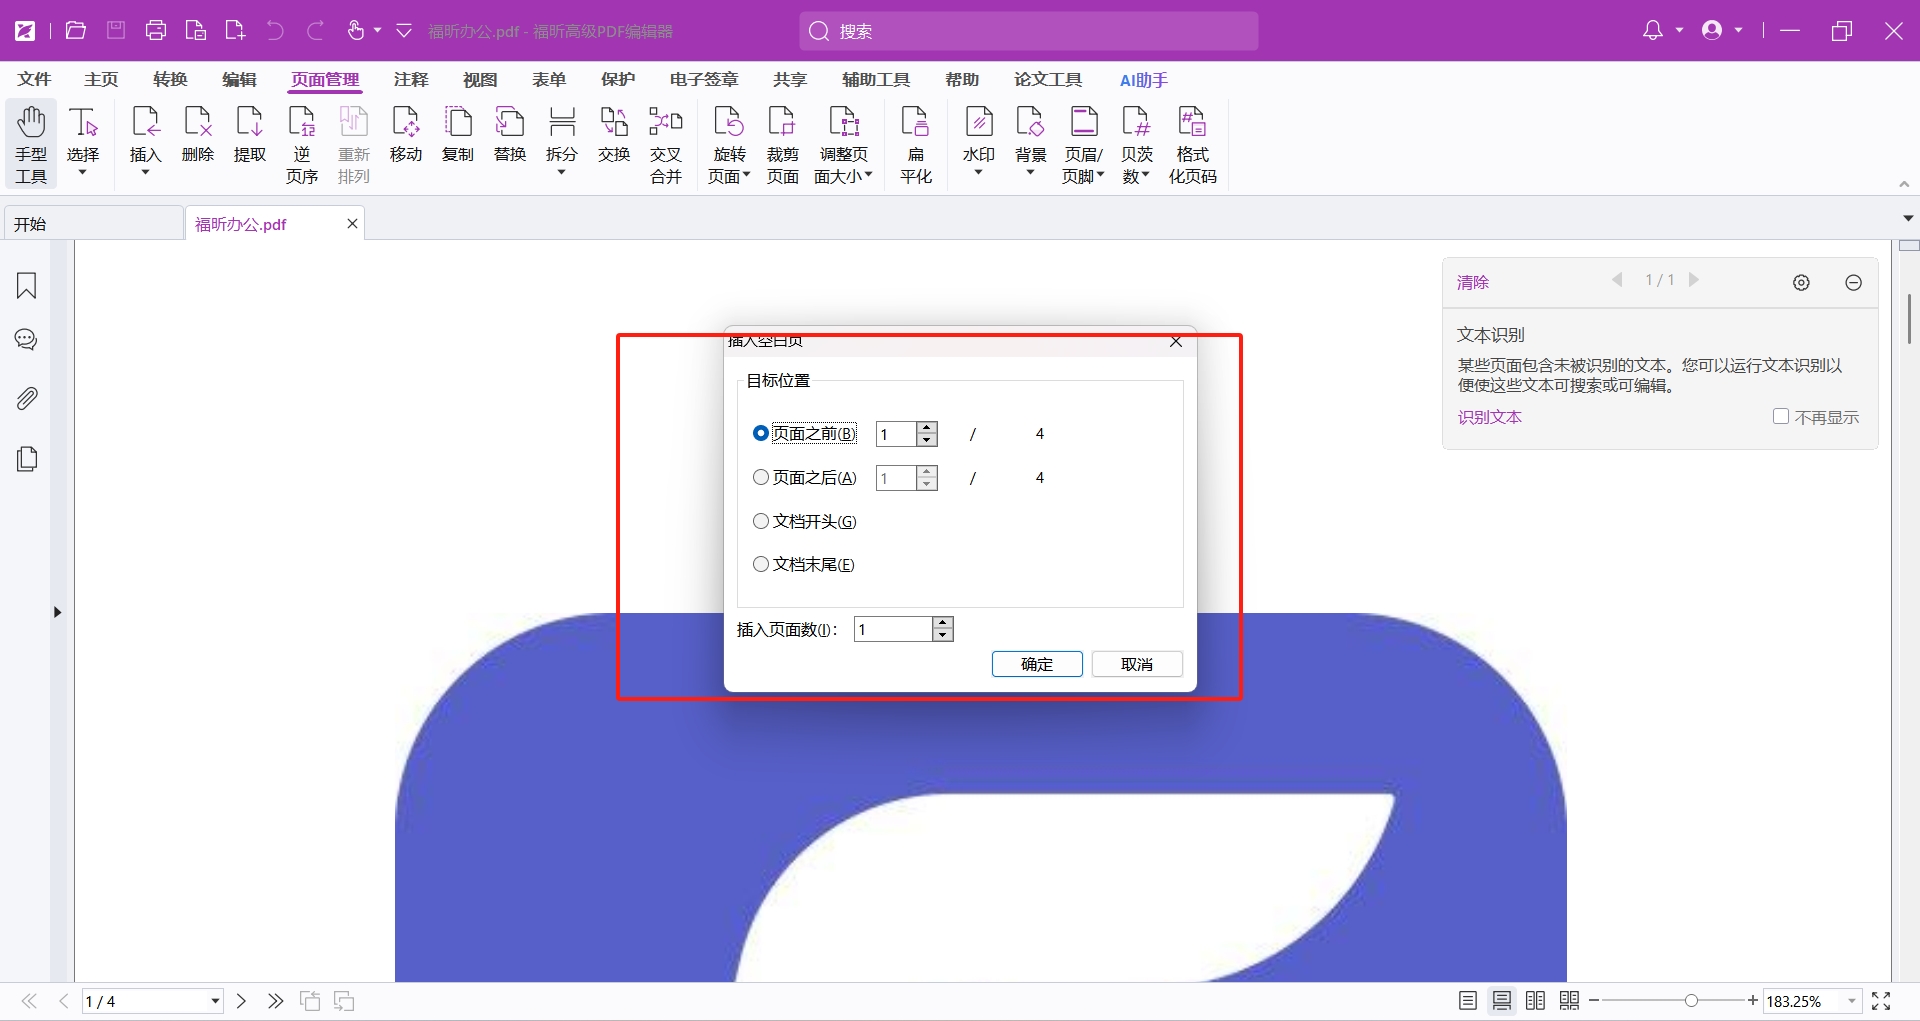Select the 页面之后(A) radio button
1920x1021 pixels.
[761, 477]
